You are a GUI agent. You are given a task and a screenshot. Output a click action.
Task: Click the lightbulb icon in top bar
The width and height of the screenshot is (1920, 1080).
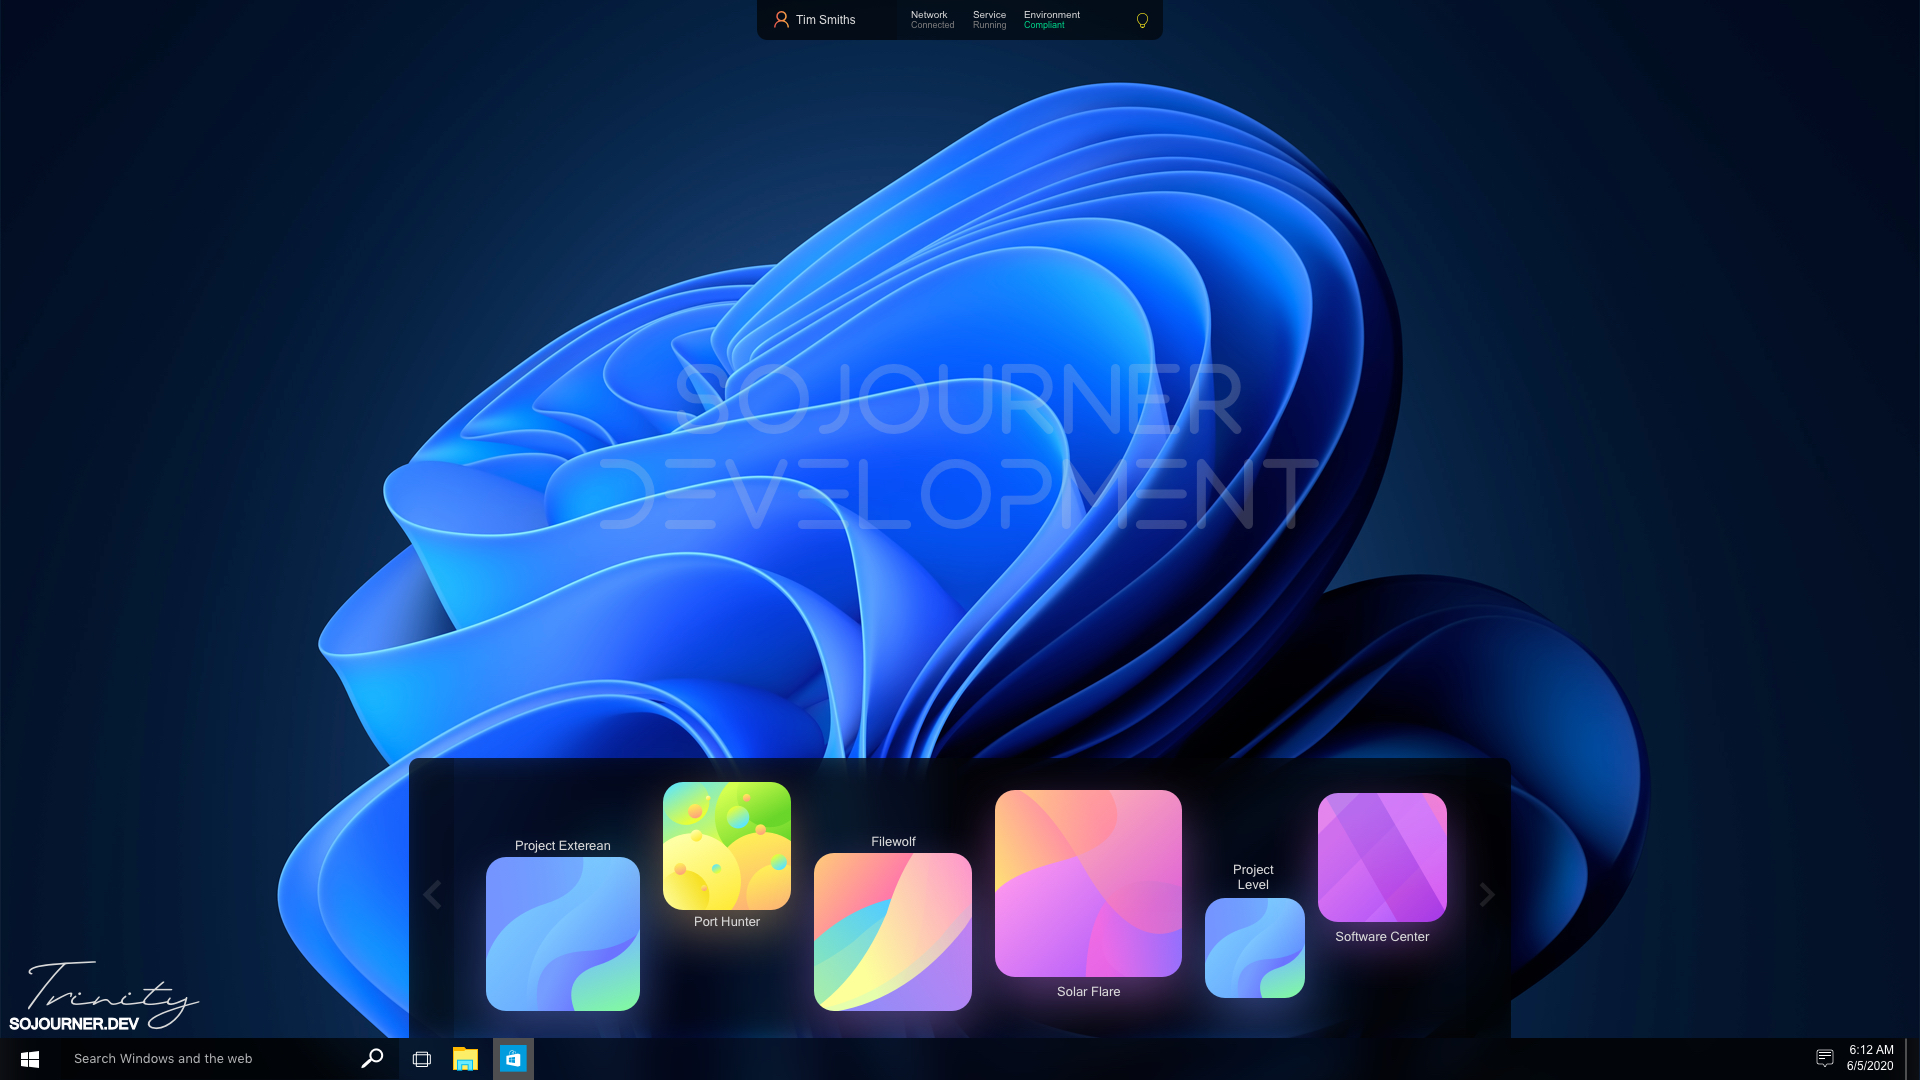tap(1142, 20)
